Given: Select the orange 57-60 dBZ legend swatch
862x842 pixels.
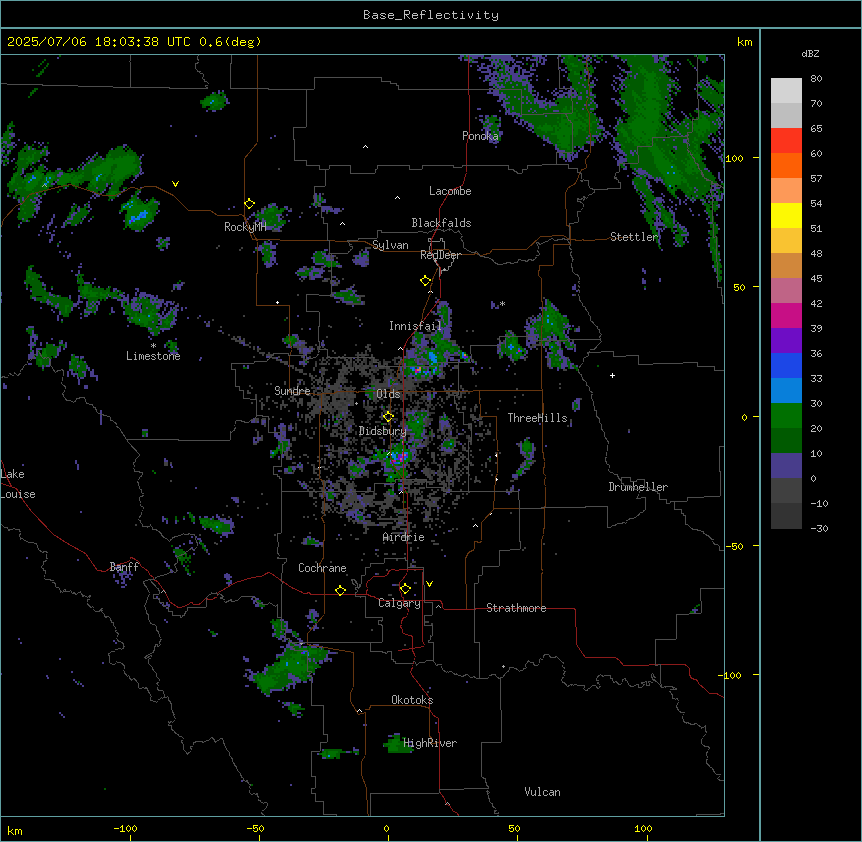Looking at the screenshot, I should 786,165.
